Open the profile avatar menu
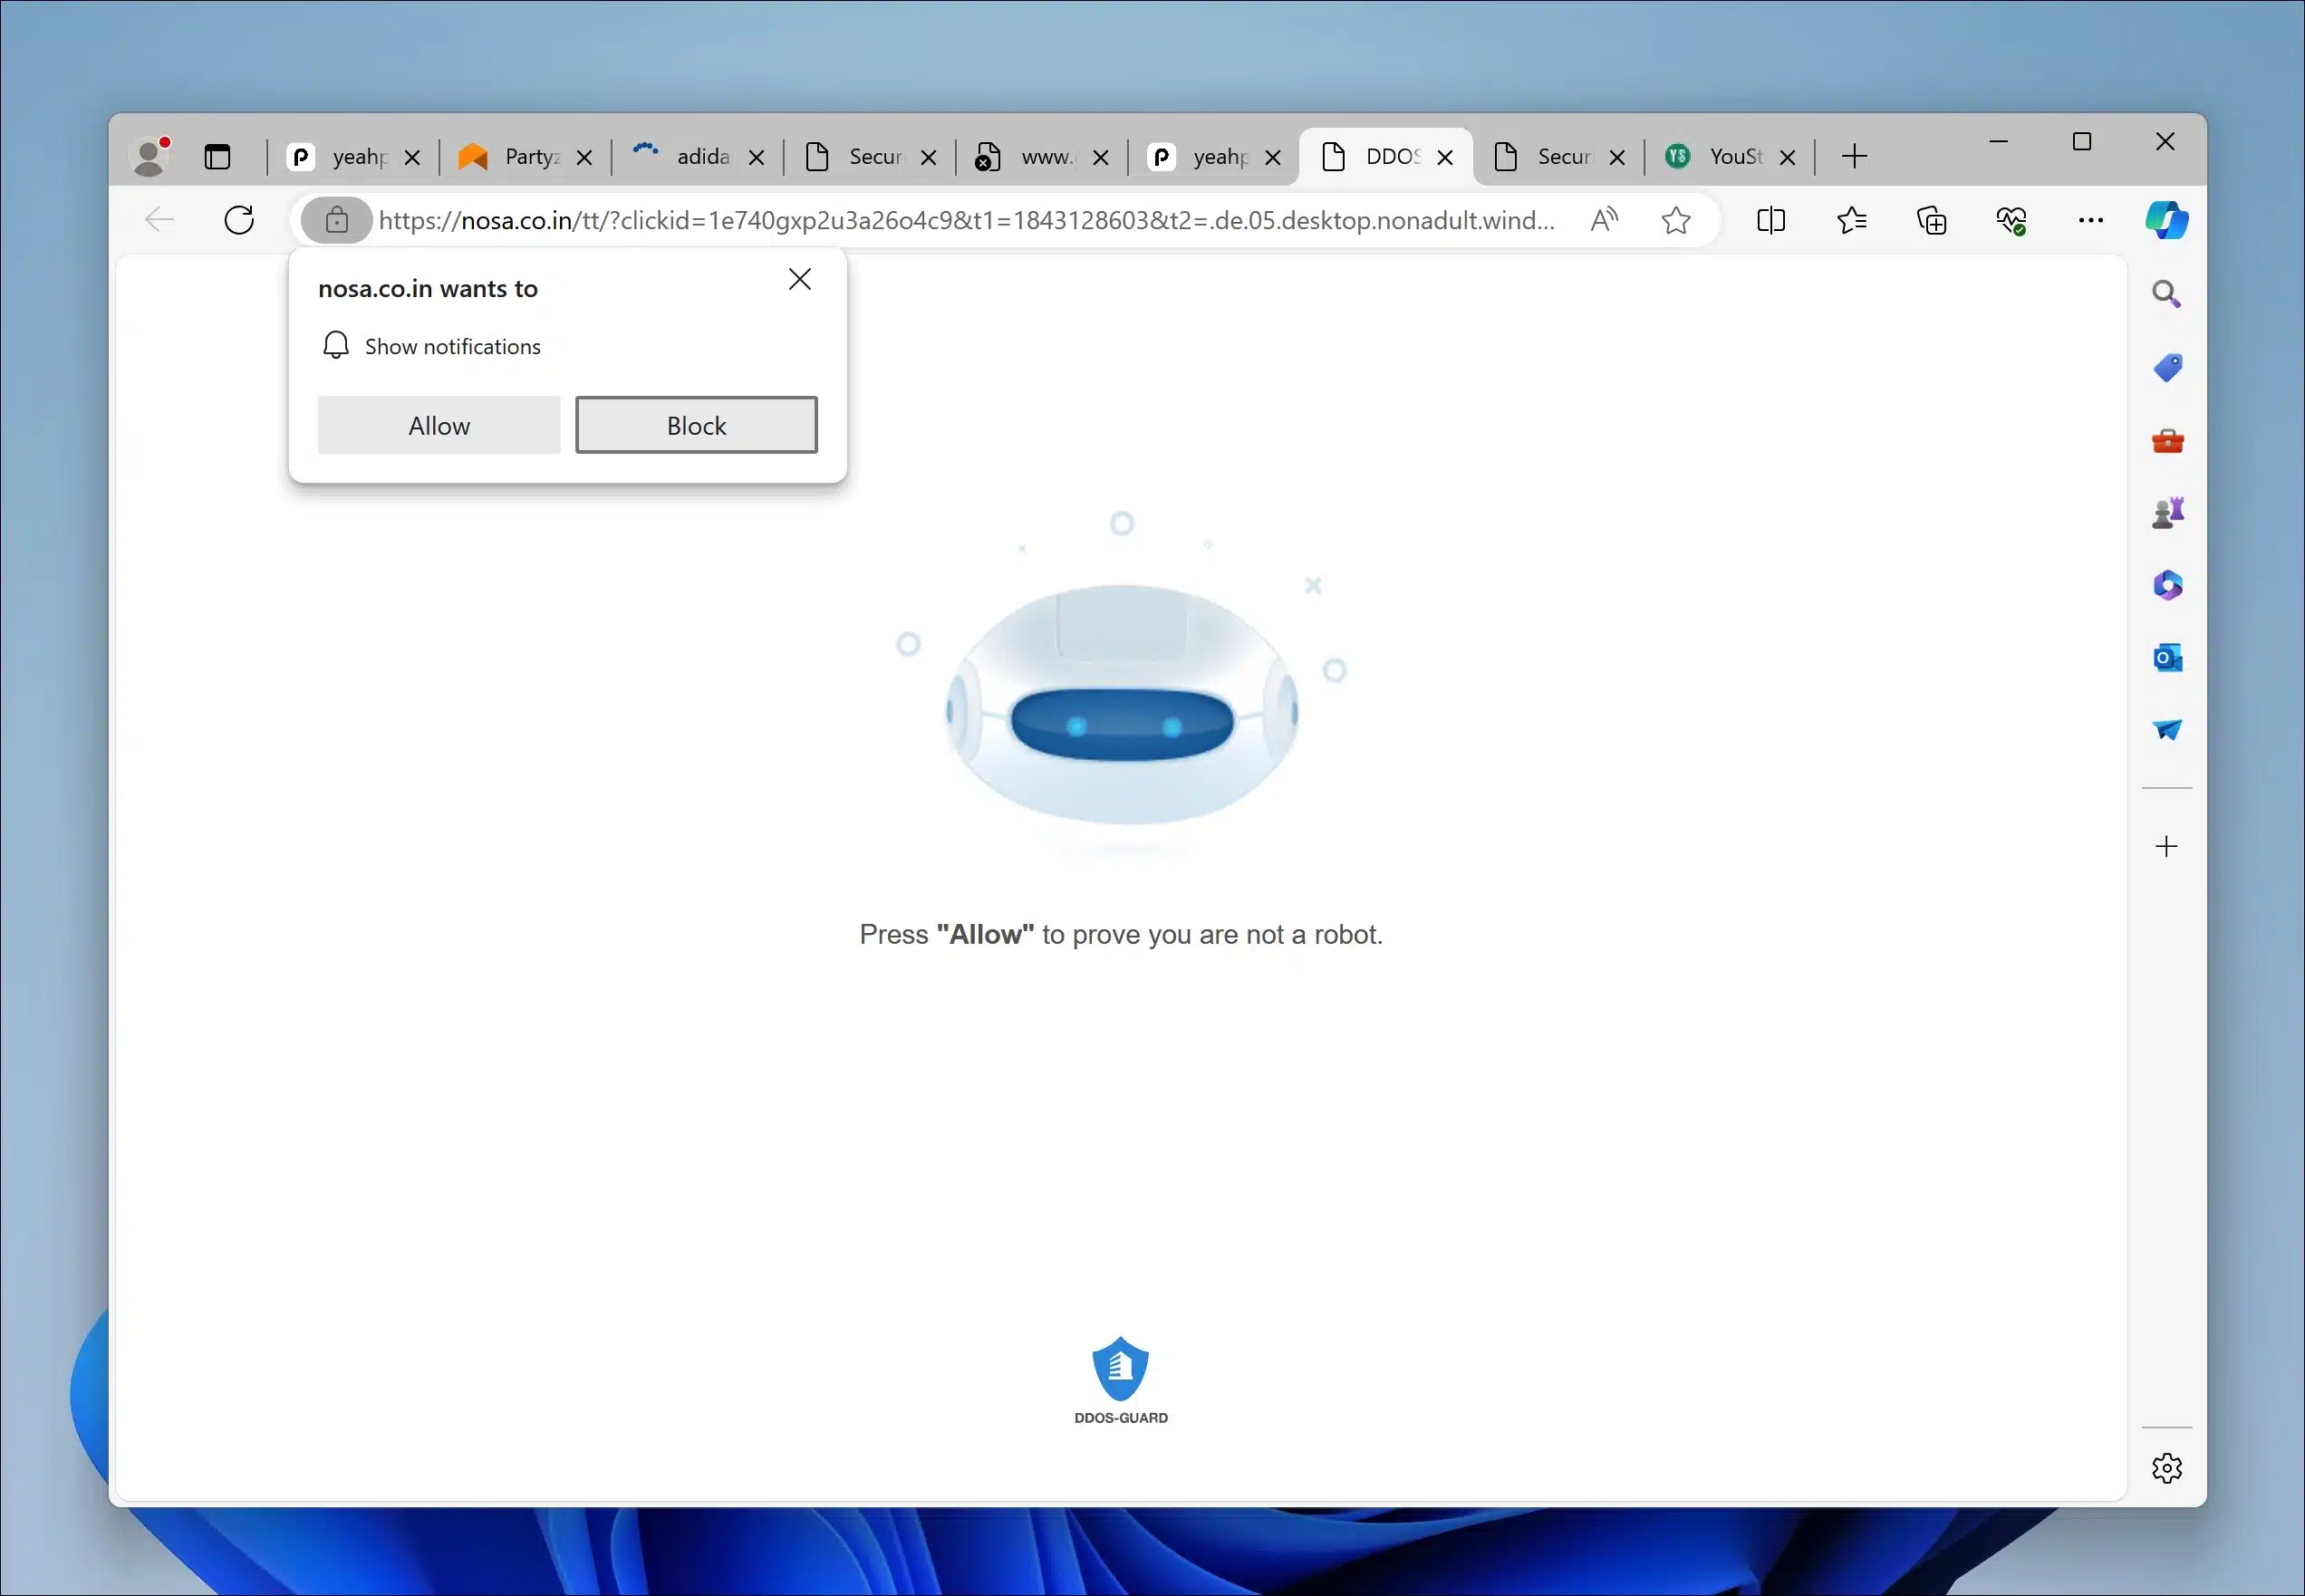The height and width of the screenshot is (1596, 2305). point(150,157)
